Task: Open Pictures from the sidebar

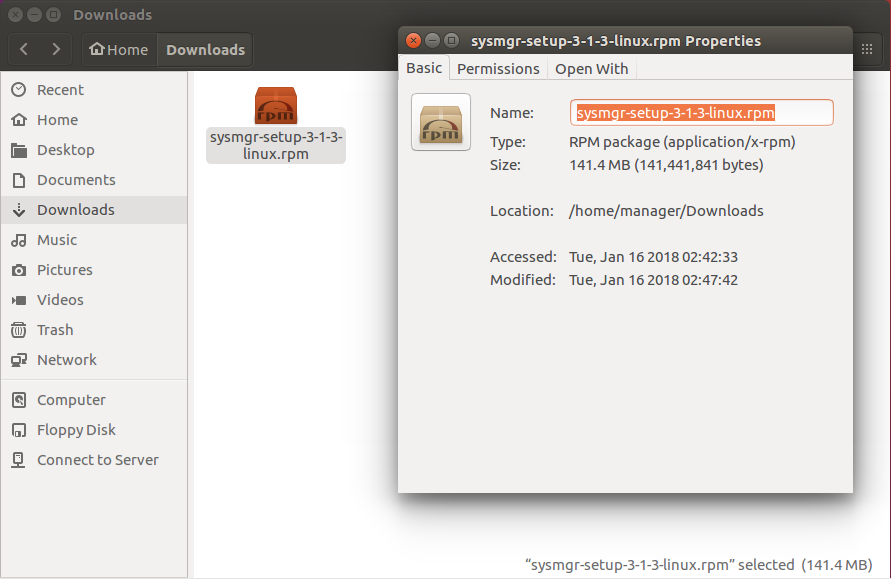Action: (94, 270)
